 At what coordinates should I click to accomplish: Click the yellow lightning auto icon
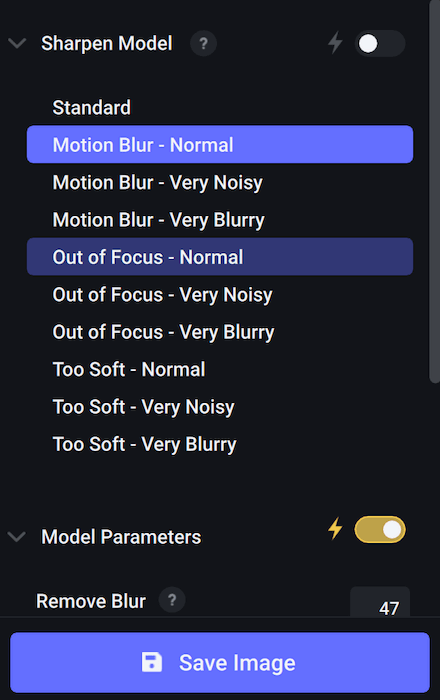coord(335,529)
